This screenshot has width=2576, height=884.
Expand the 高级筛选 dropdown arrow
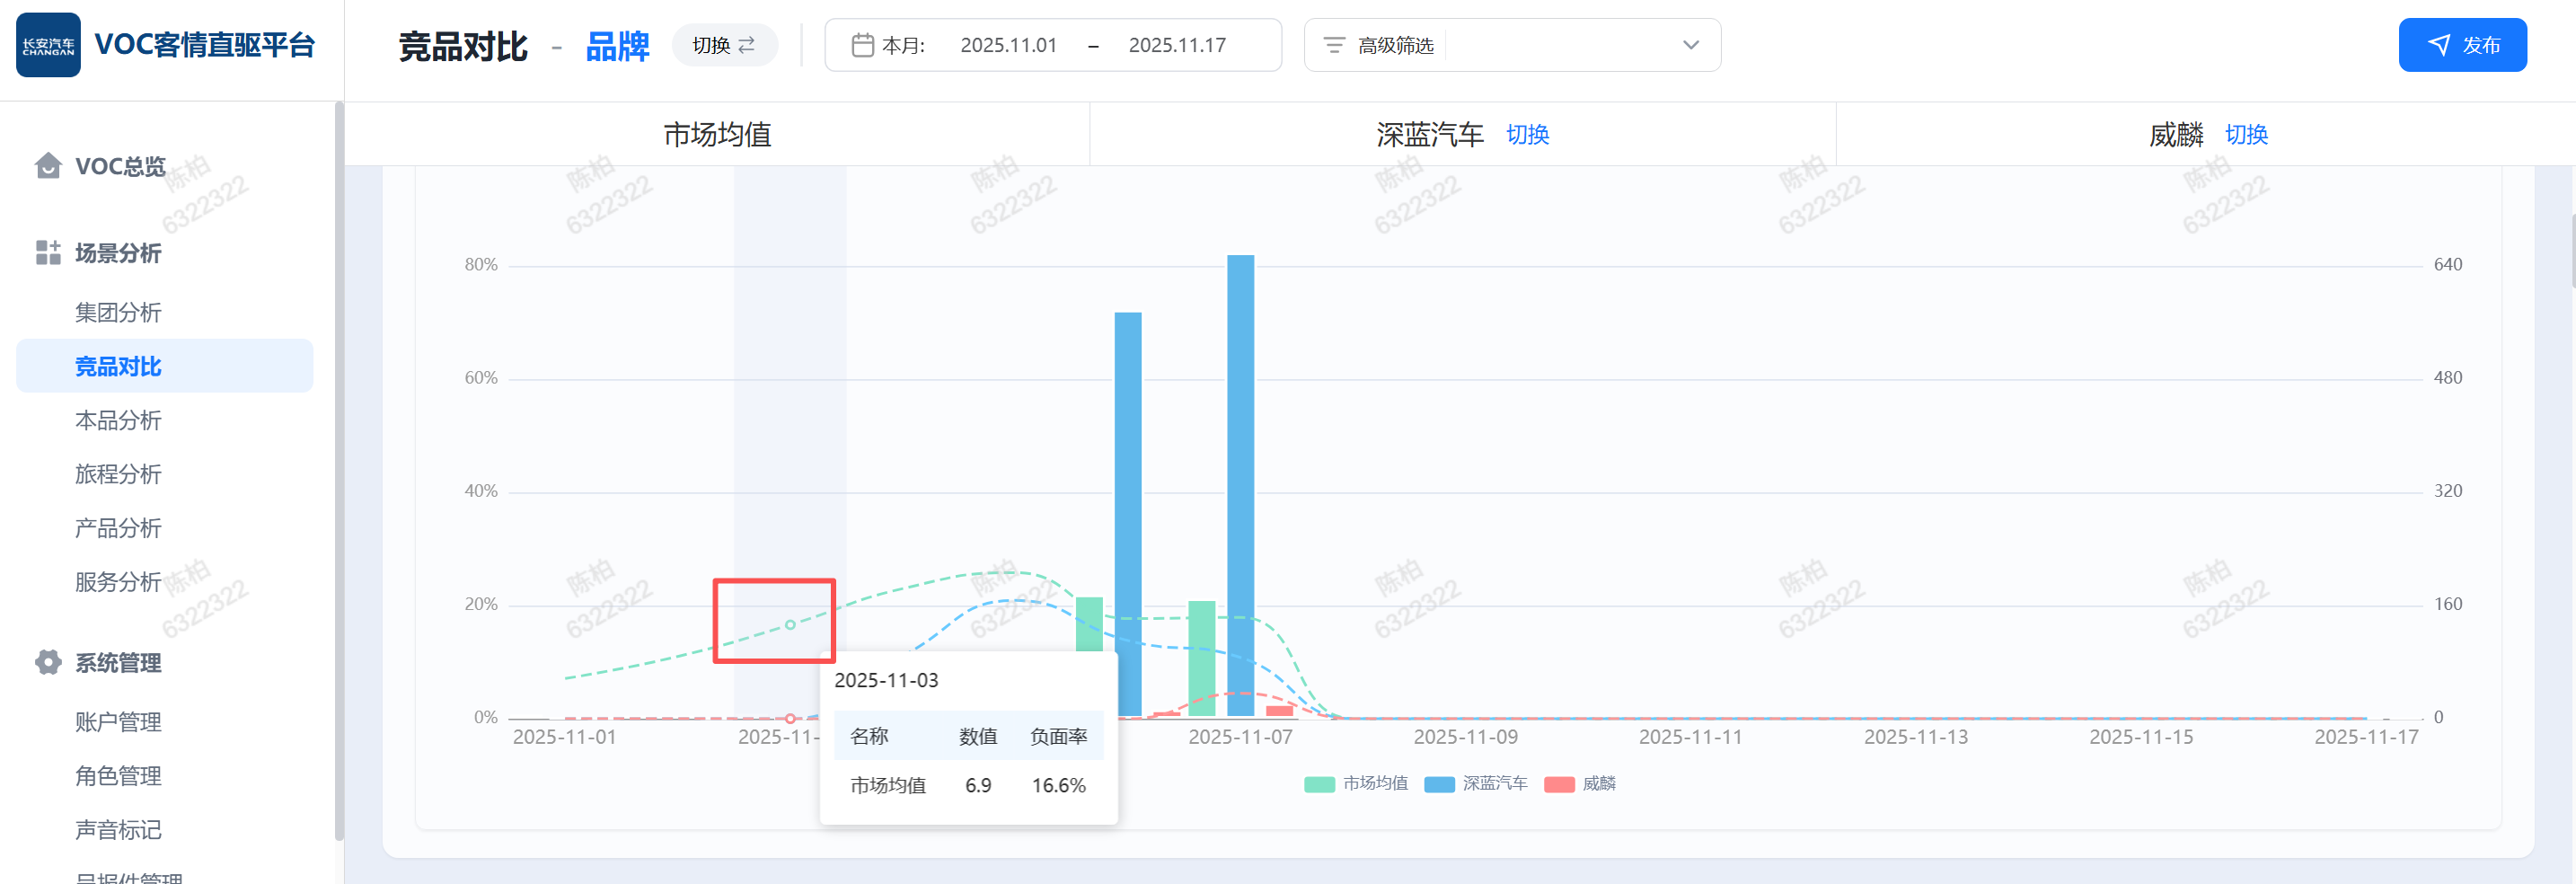(x=1690, y=45)
